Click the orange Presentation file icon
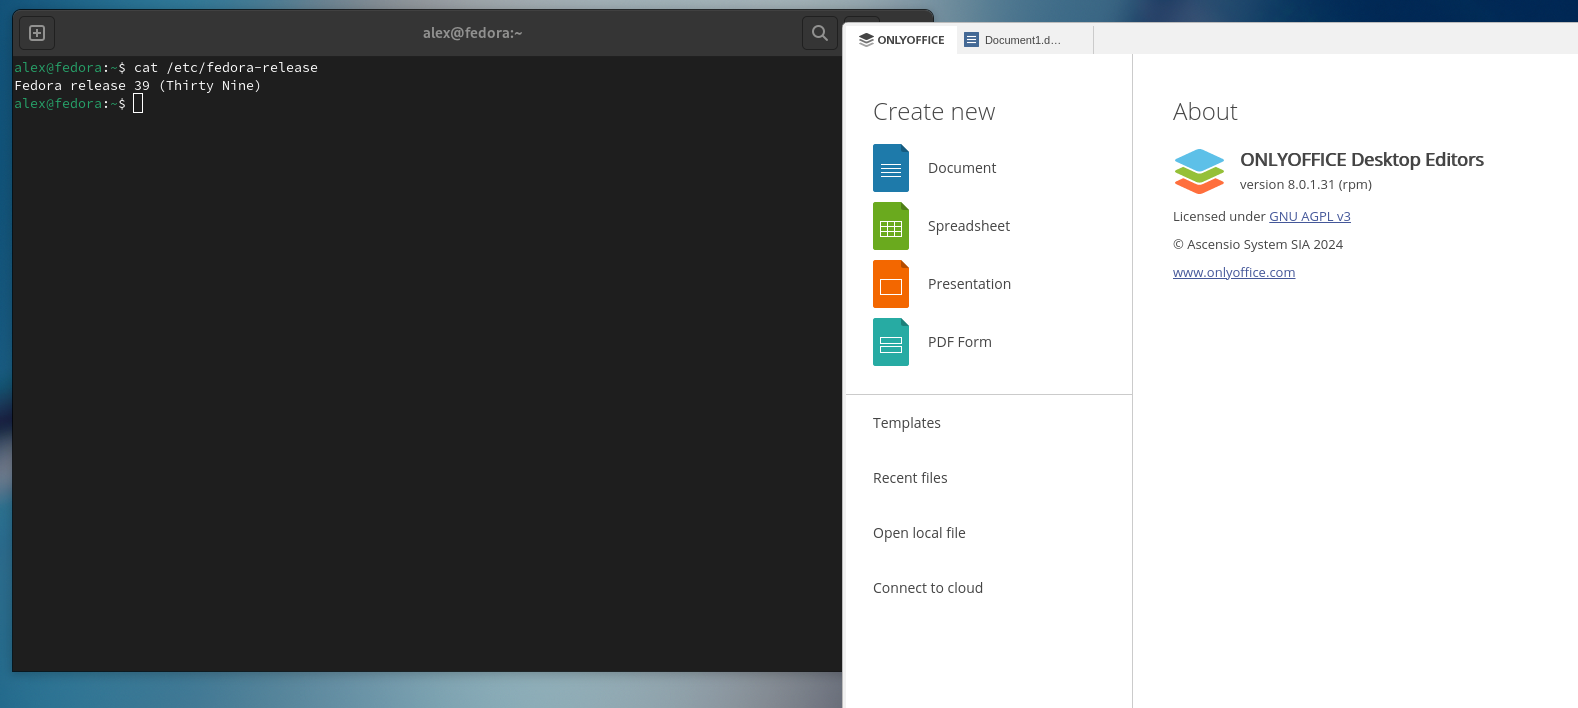The image size is (1578, 708). 891,284
